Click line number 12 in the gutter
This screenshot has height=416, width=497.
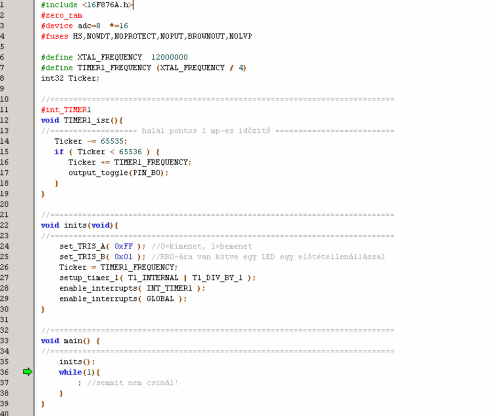[4, 120]
